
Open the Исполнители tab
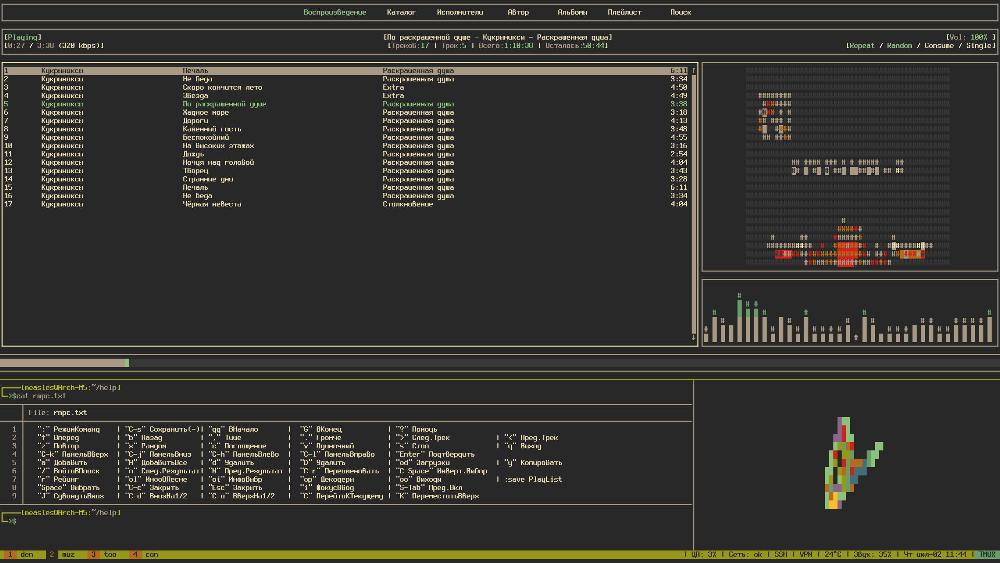tap(459, 12)
